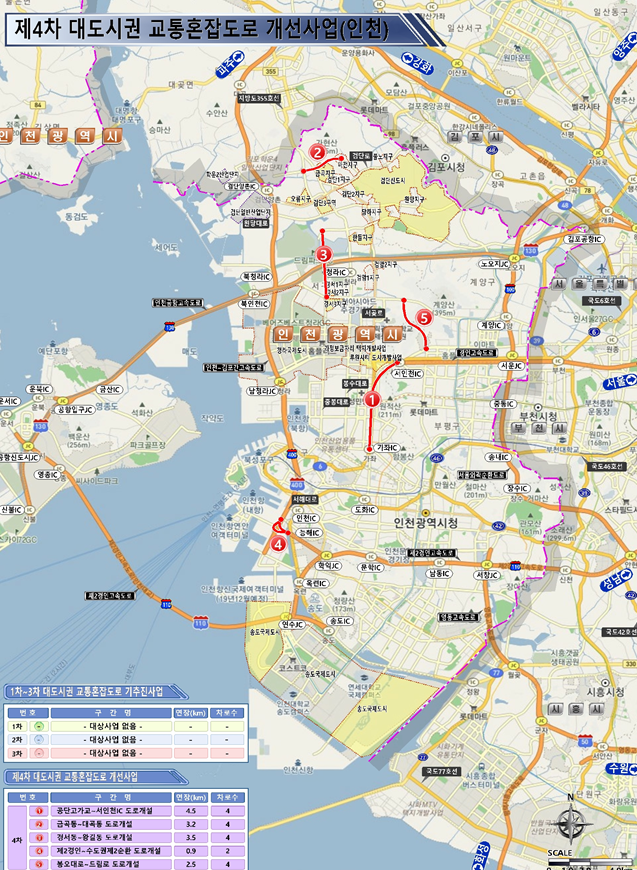Click the route 84 shield
637x870 pixels.
(37, 105)
